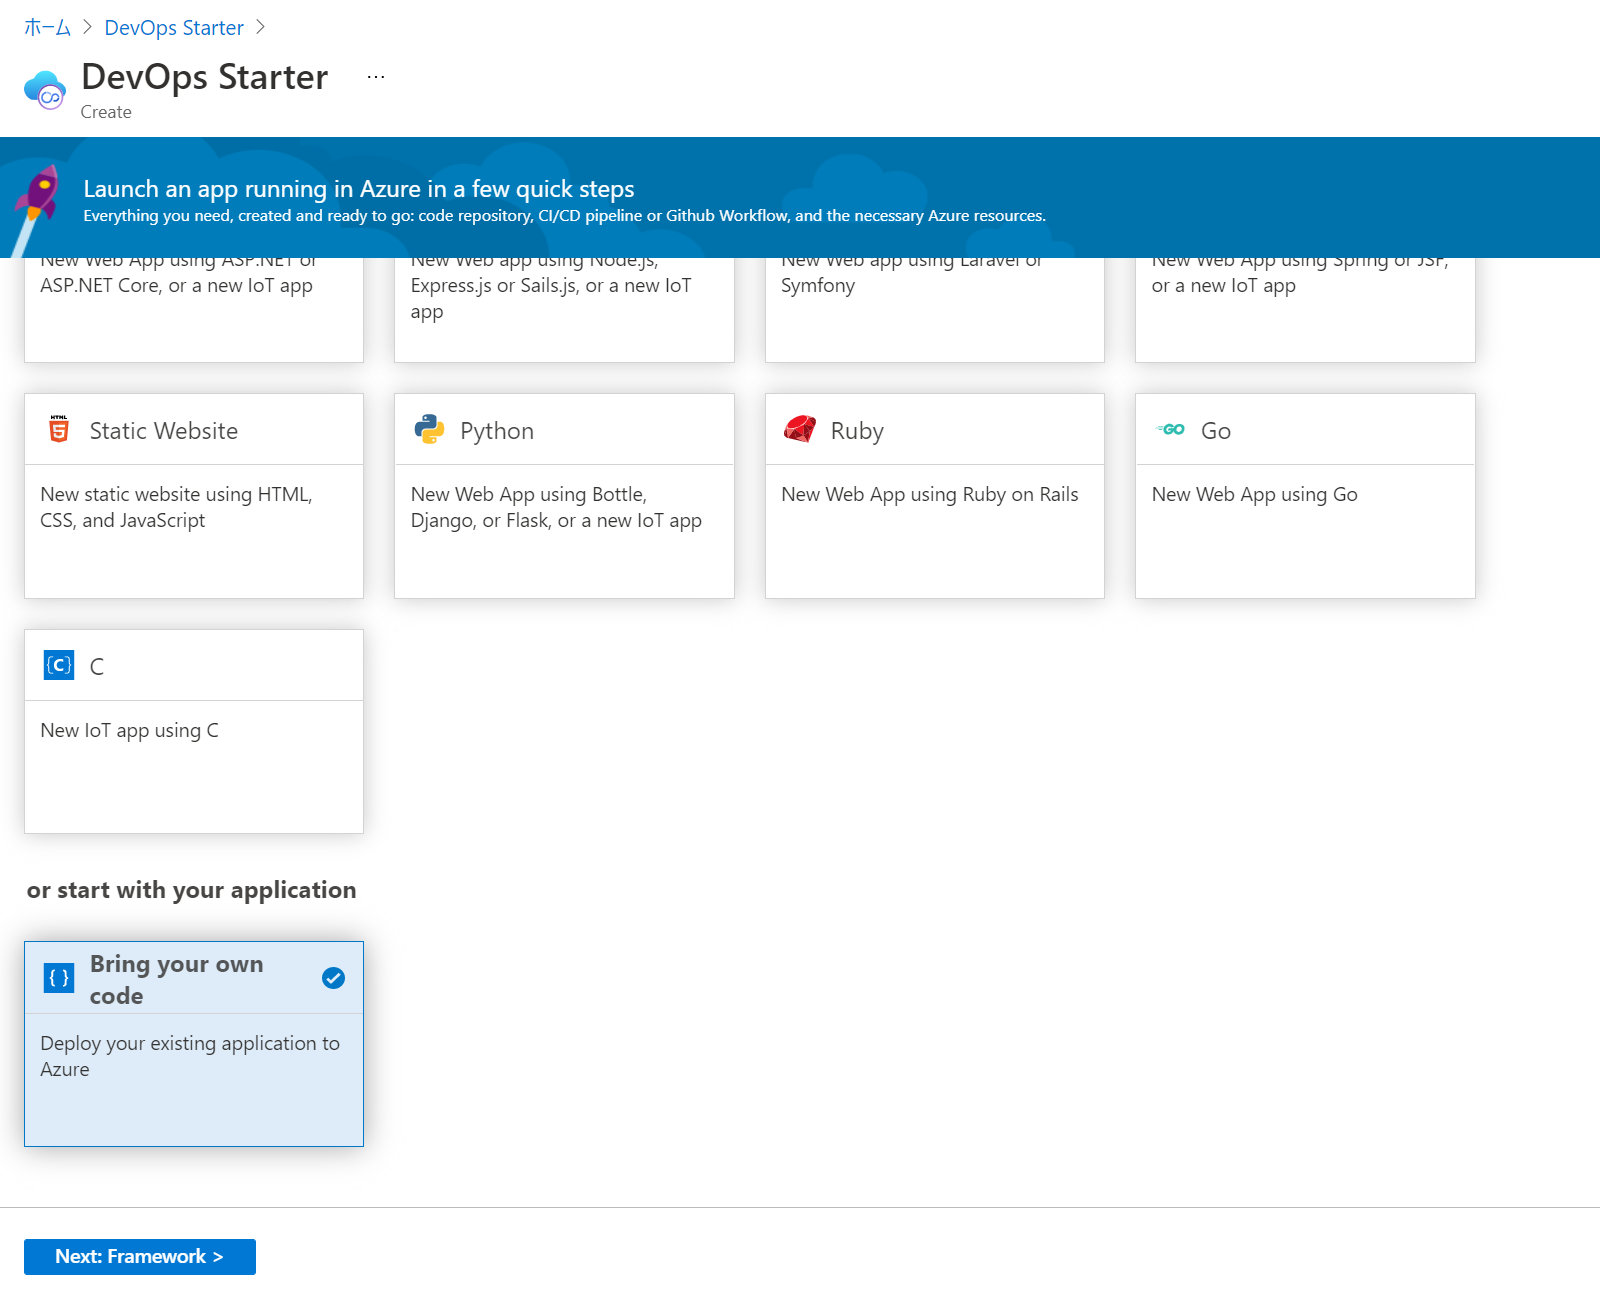The image size is (1600, 1300).
Task: Click the Ruby gem icon
Action: 800,429
